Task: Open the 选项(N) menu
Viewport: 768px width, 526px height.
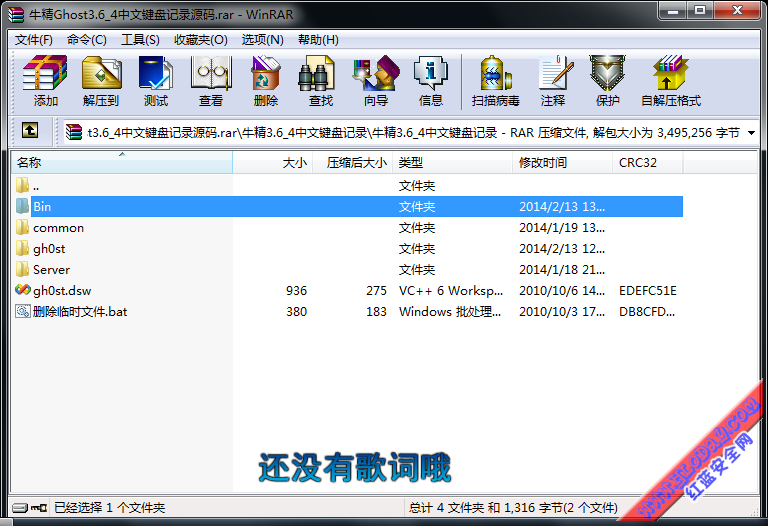Action: pos(263,40)
